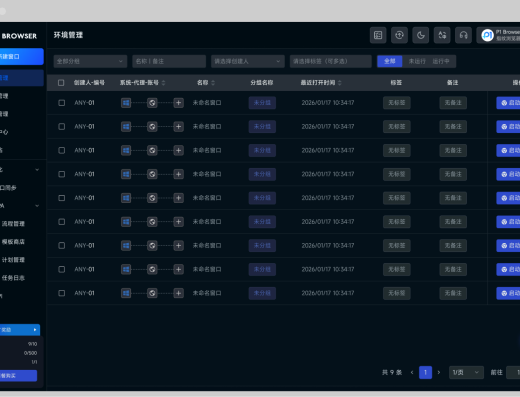
Task: Tick the select-all checkbox in table header
Action: pos(61,83)
